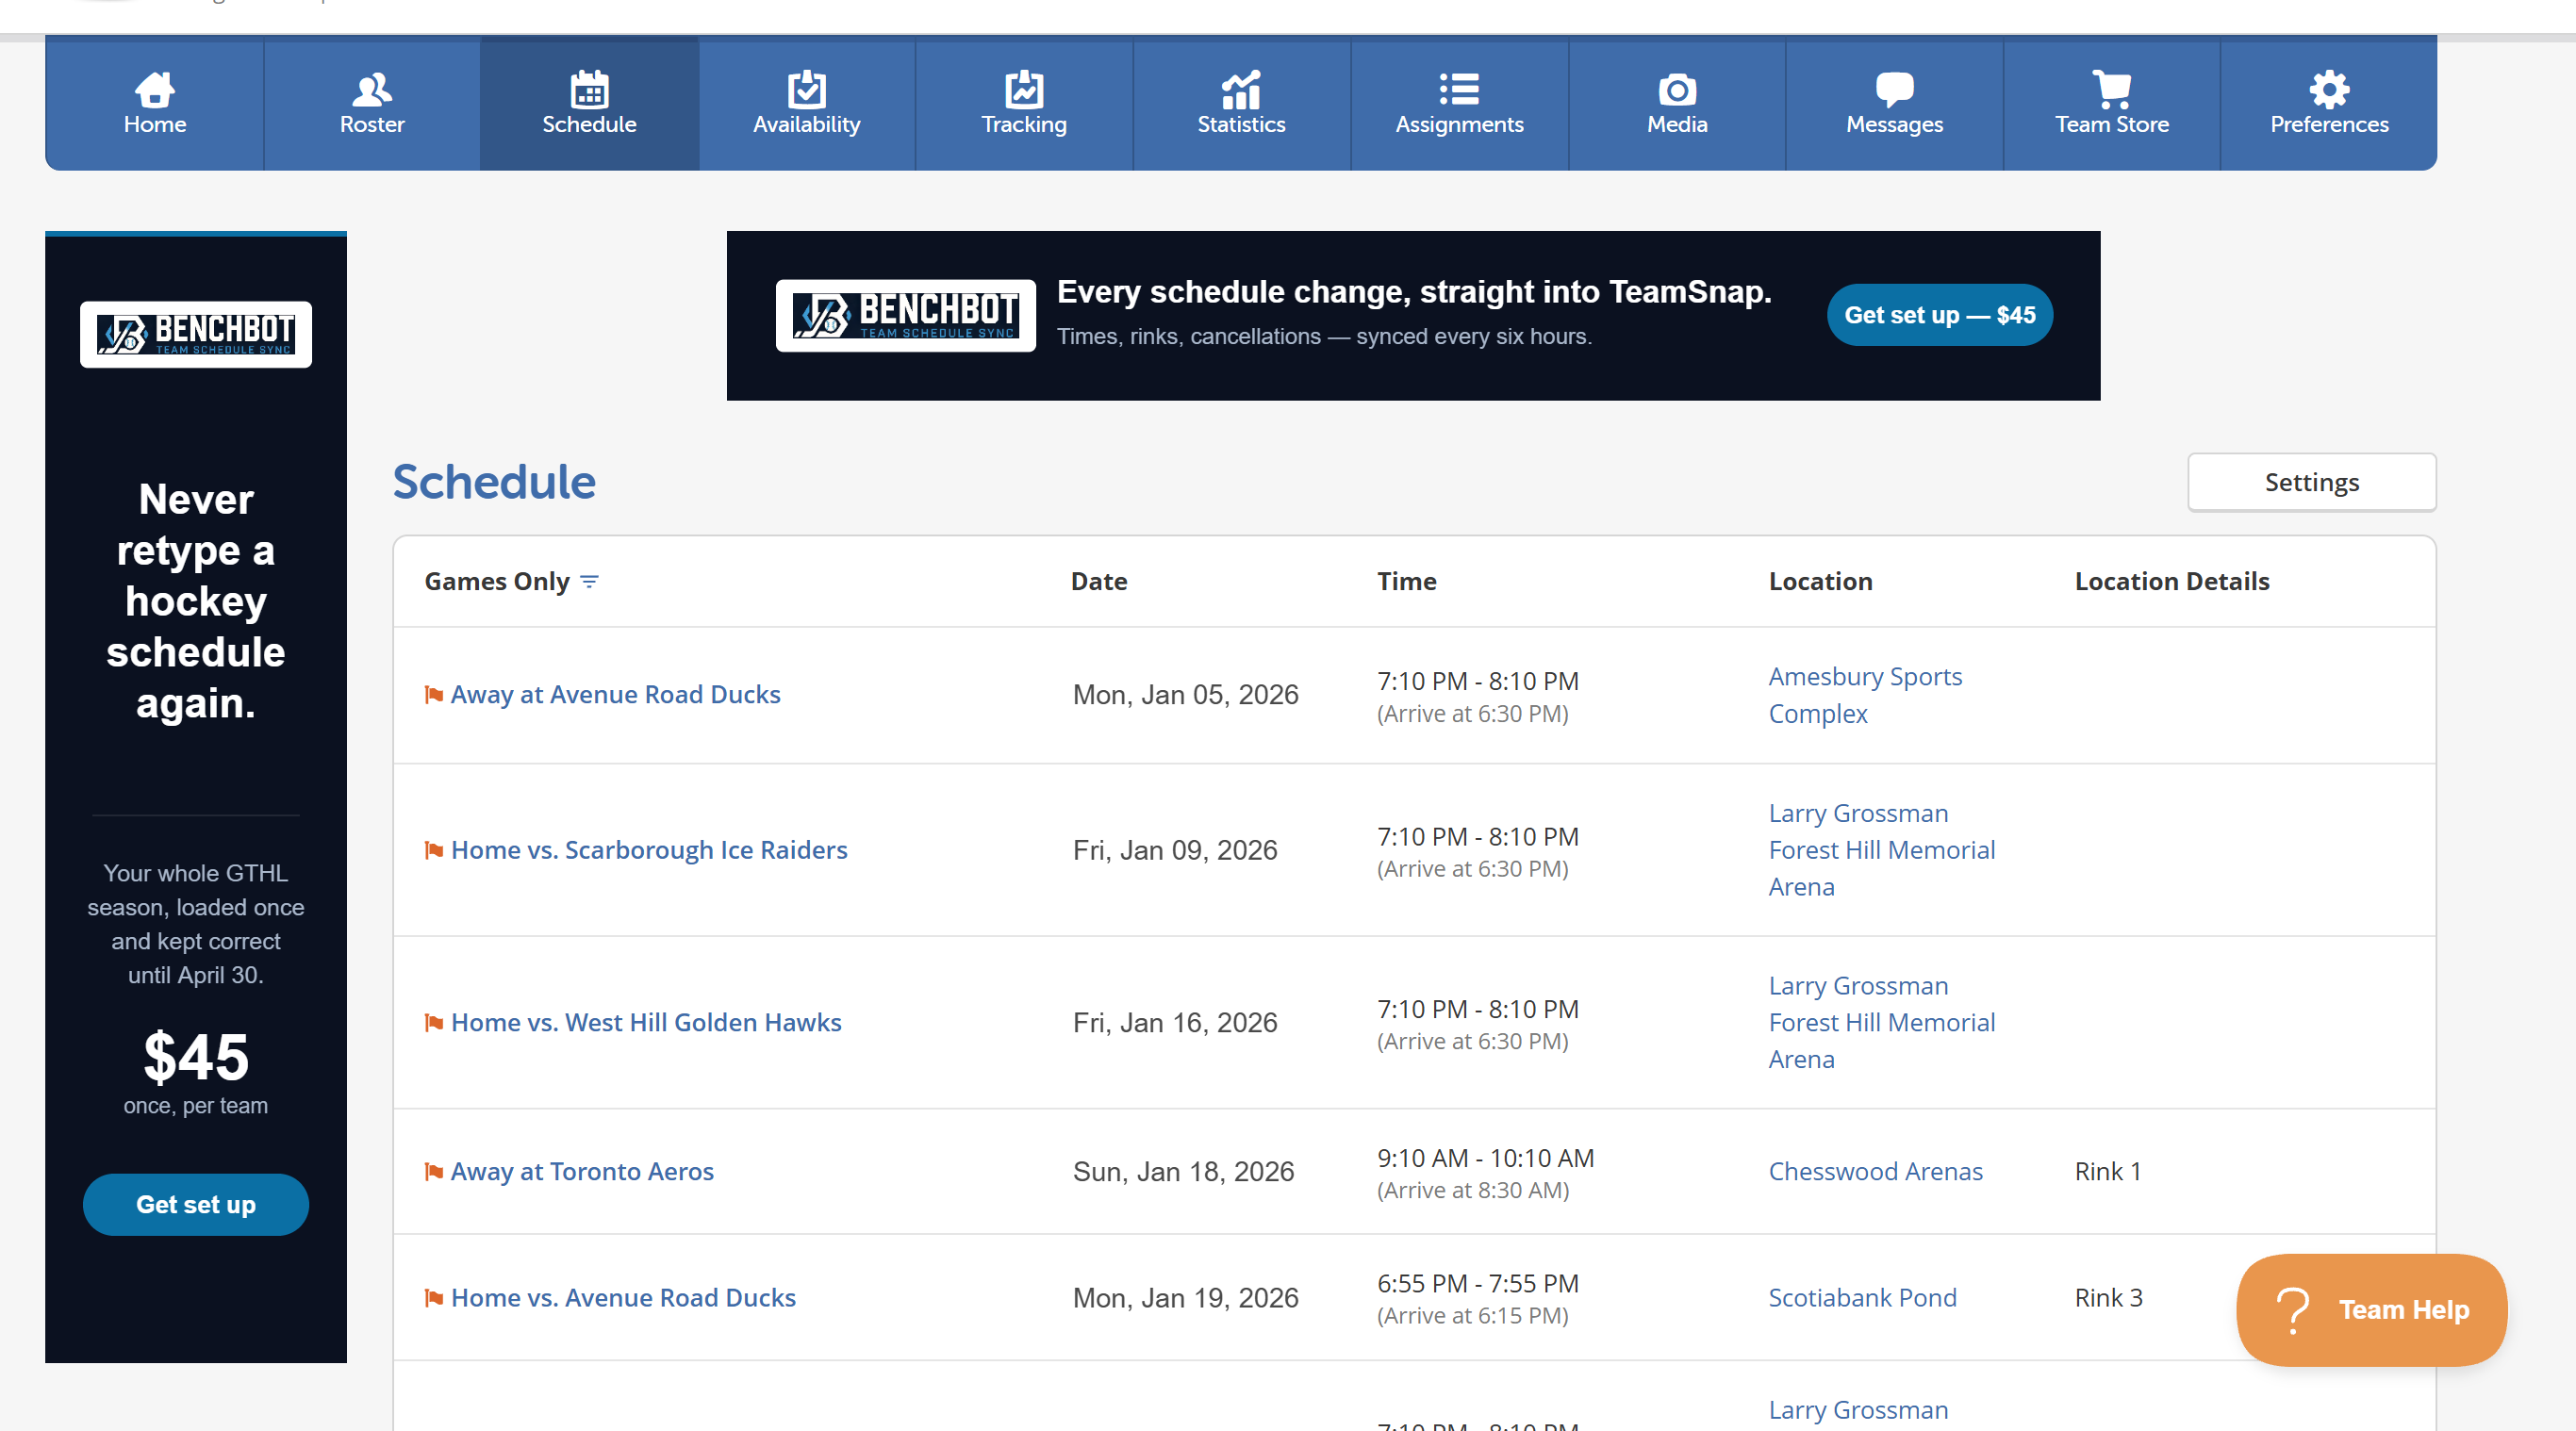Click the Time column header
The width and height of the screenshot is (2576, 1431).
[1406, 581]
